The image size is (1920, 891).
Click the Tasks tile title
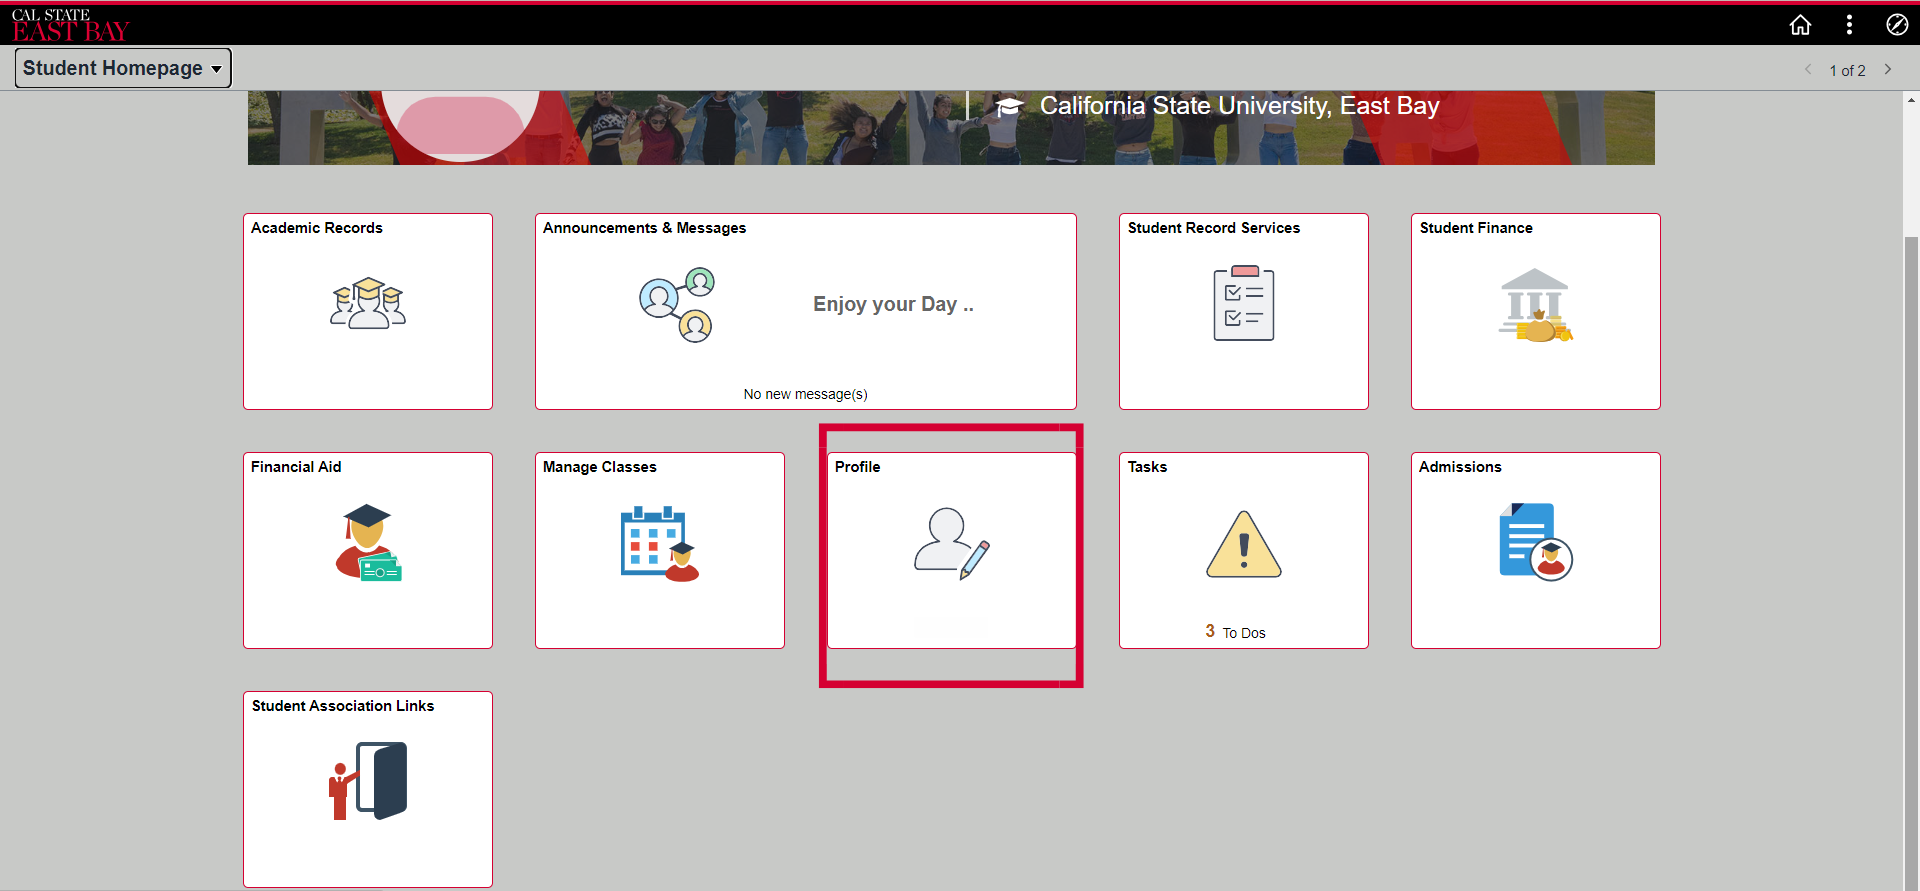point(1147,467)
